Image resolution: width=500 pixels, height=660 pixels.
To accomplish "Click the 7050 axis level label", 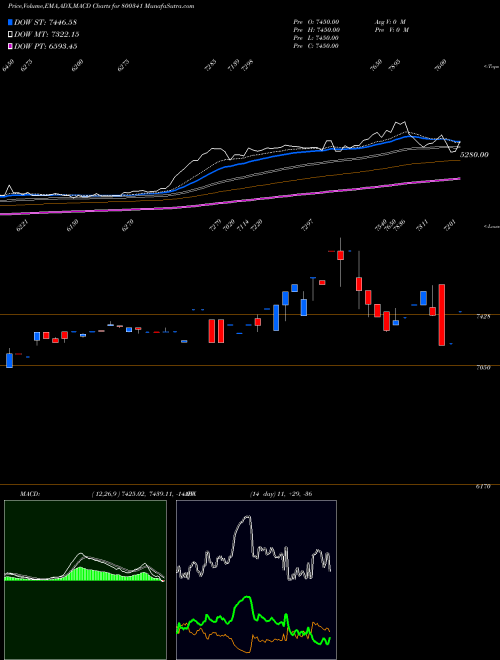I will [x=483, y=367].
